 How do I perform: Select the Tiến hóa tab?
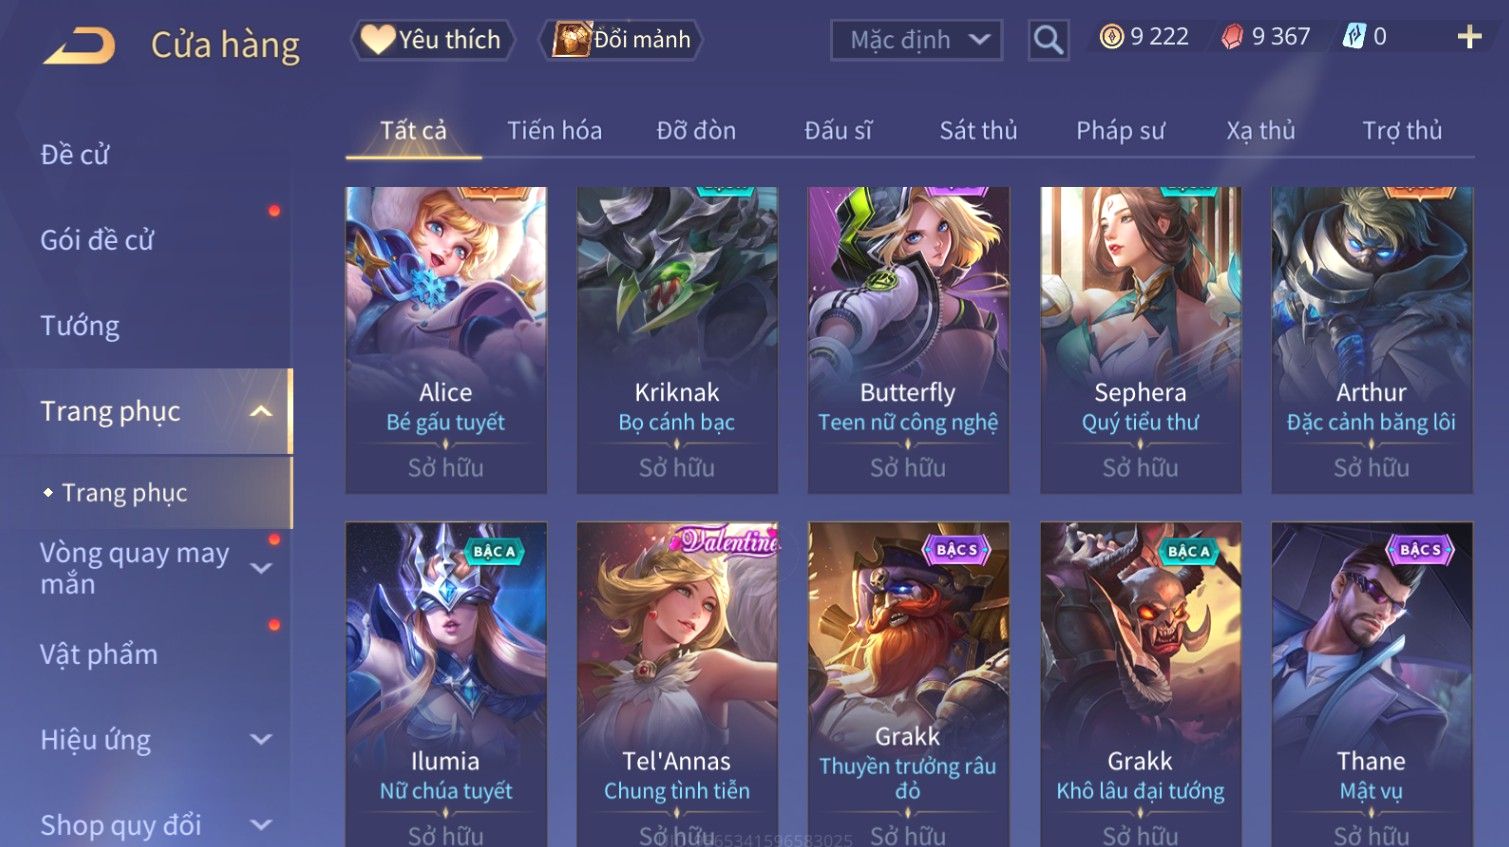[554, 131]
